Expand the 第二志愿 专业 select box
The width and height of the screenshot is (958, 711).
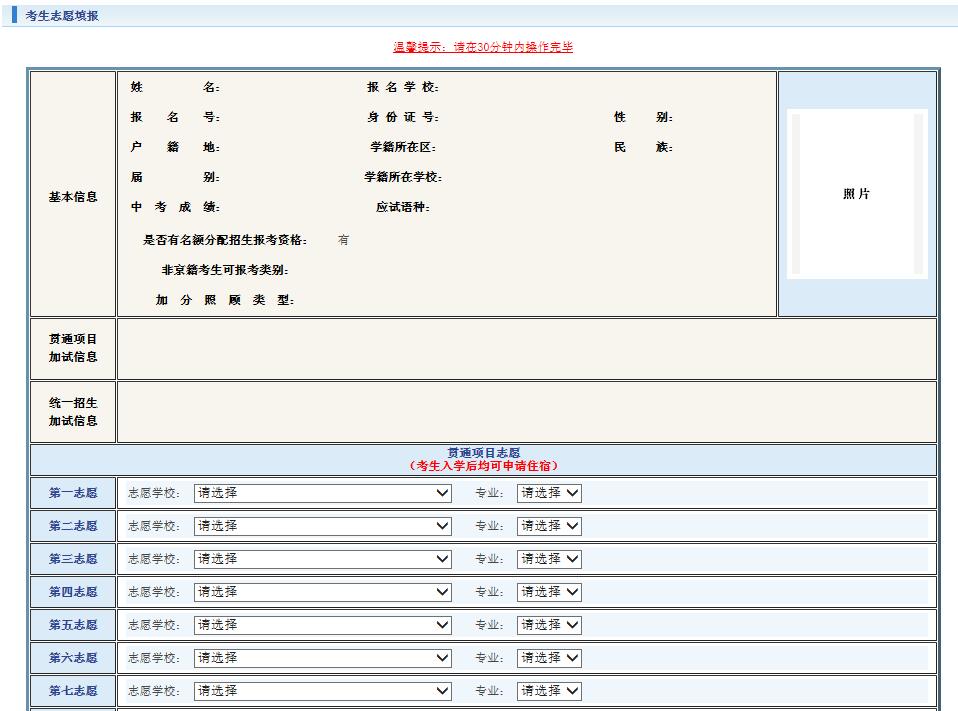coord(549,526)
